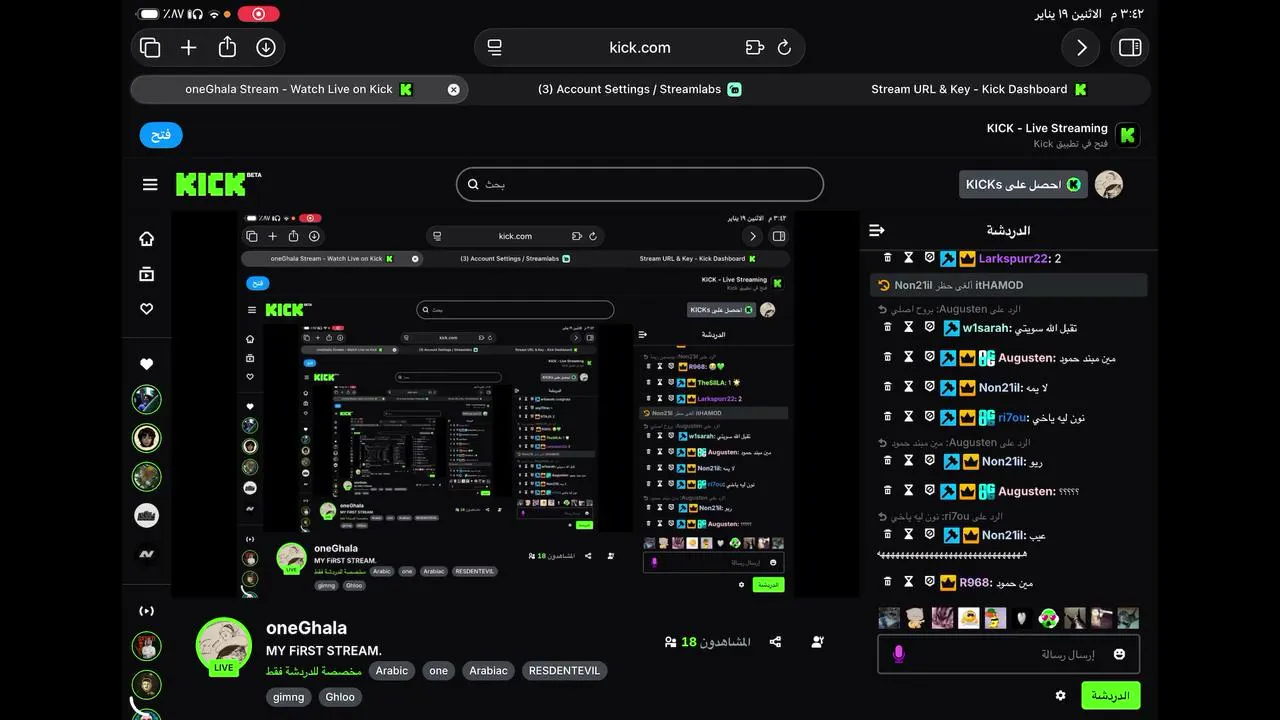Open the Larkspurr22 username in chat

1013,258
